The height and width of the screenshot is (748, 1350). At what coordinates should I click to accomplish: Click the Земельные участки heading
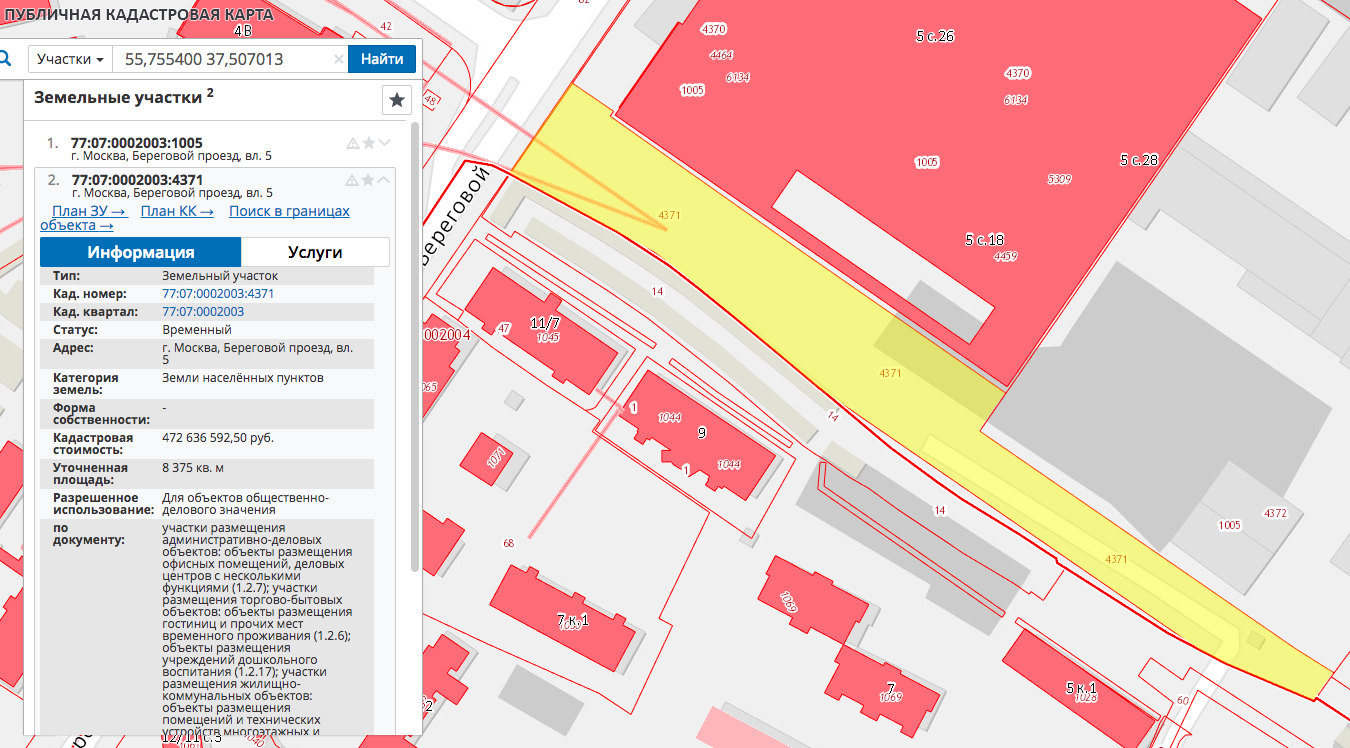[x=124, y=97]
